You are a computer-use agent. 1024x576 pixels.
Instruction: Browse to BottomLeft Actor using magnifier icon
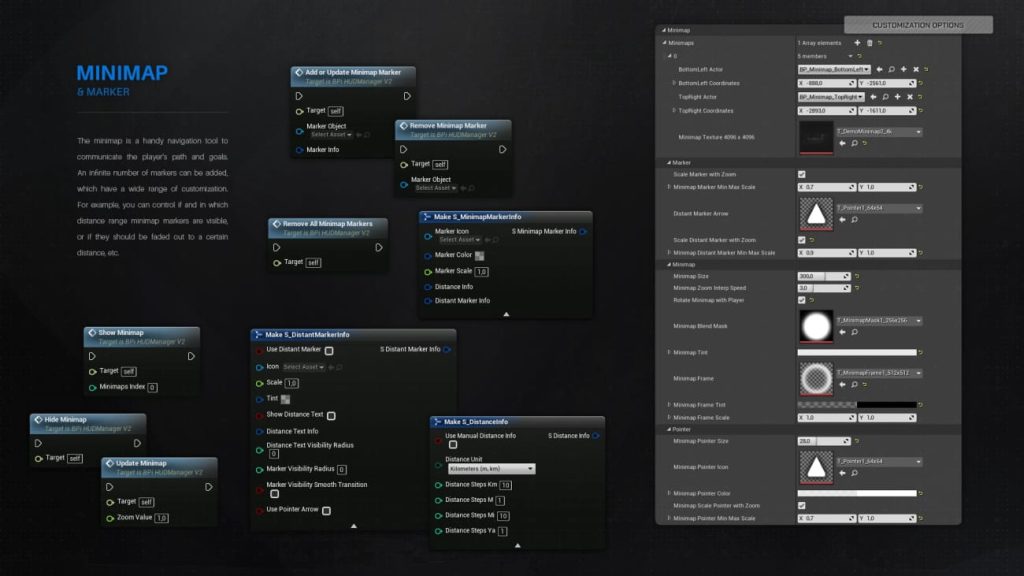891,69
